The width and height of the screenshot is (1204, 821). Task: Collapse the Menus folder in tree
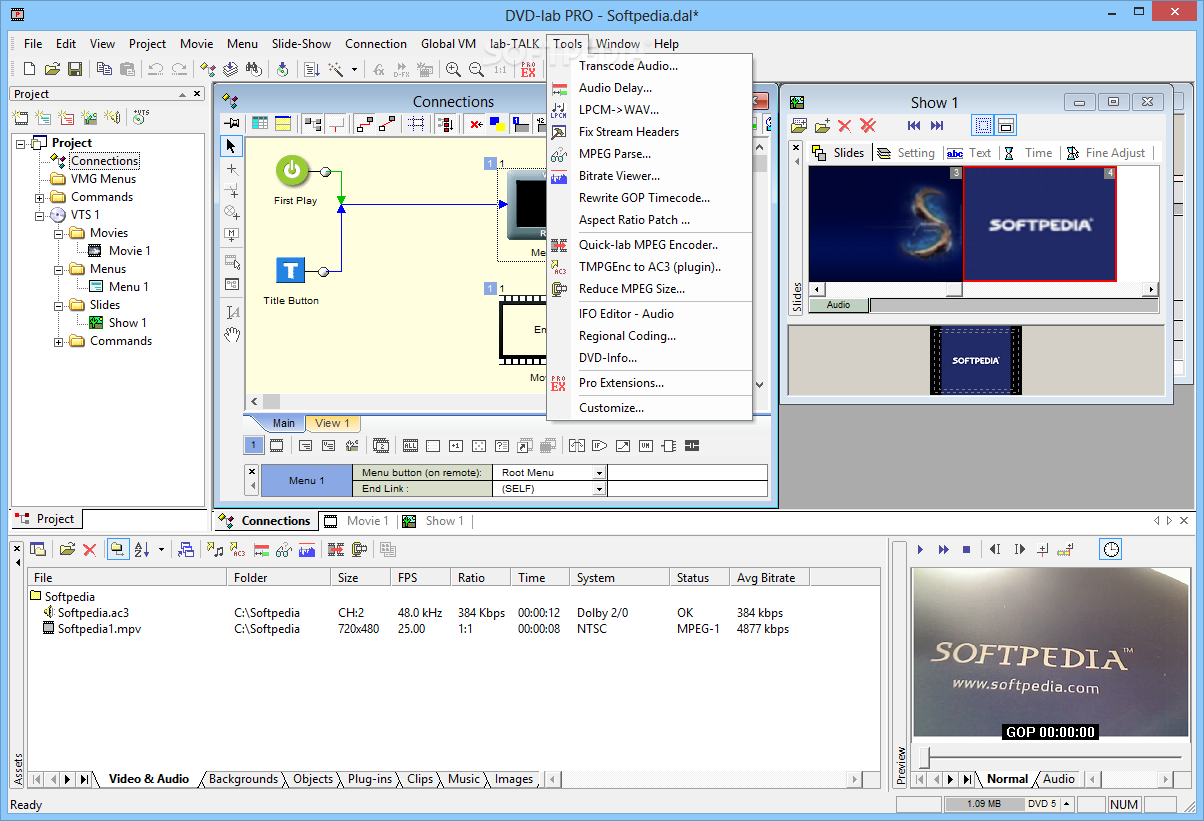59,269
